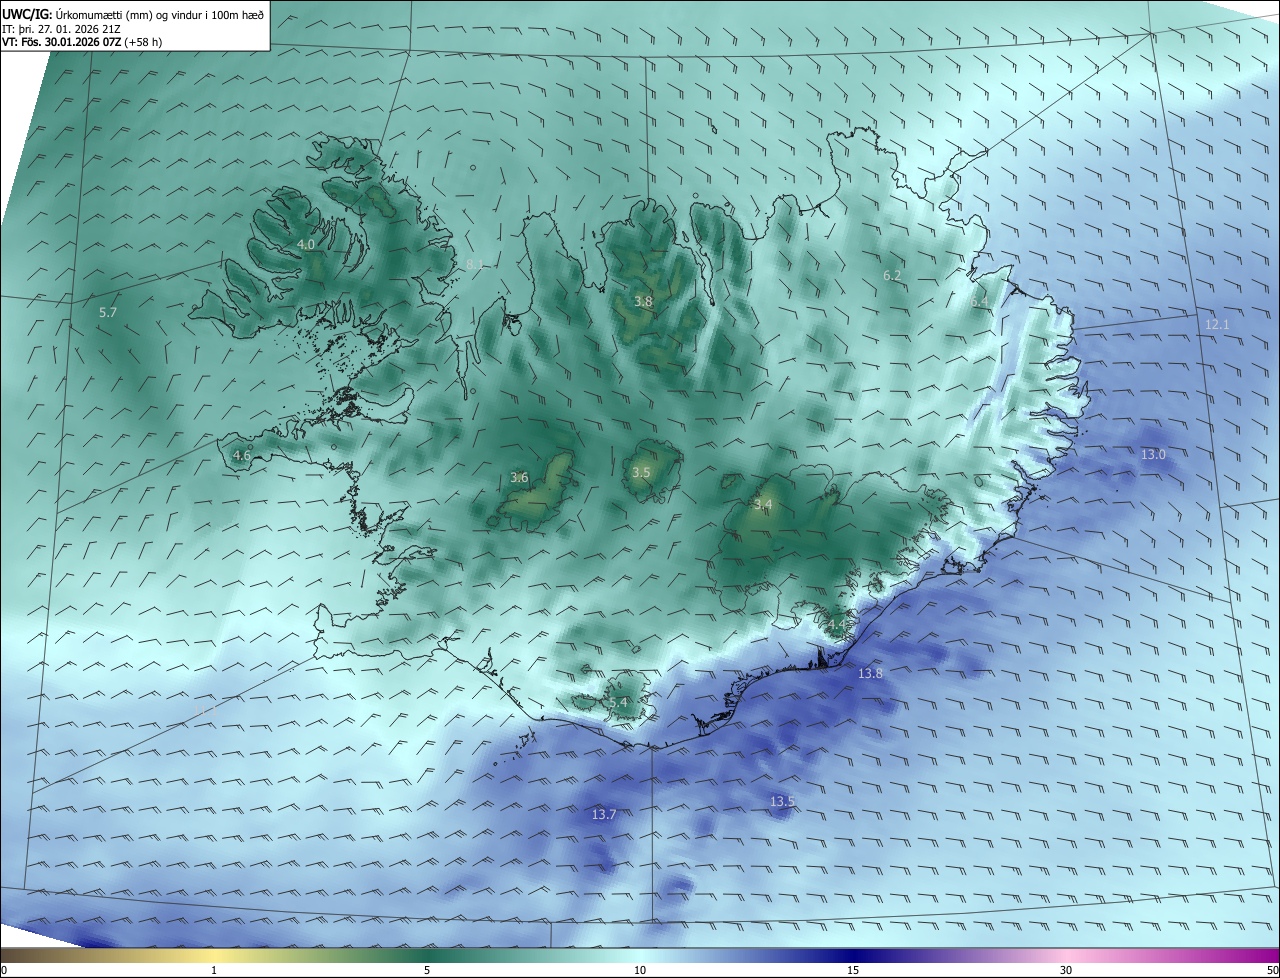The width and height of the screenshot is (1280, 978).
Task: Click the 4.6 value label on Snæfellsnes peninsula
Action: (x=241, y=455)
